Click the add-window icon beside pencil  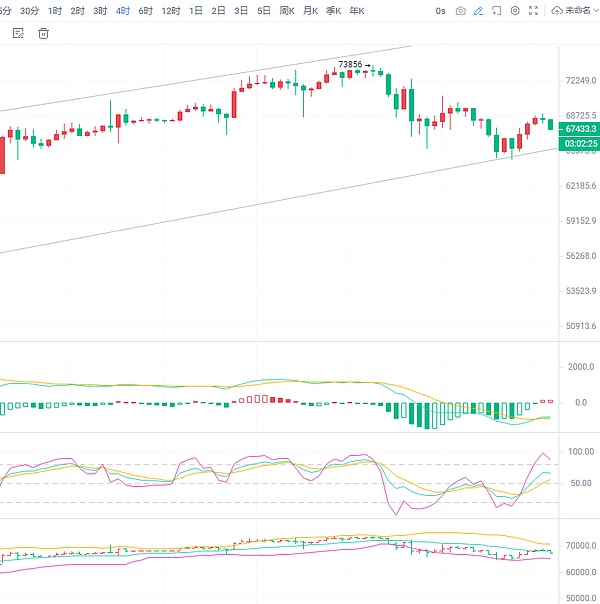(x=497, y=11)
